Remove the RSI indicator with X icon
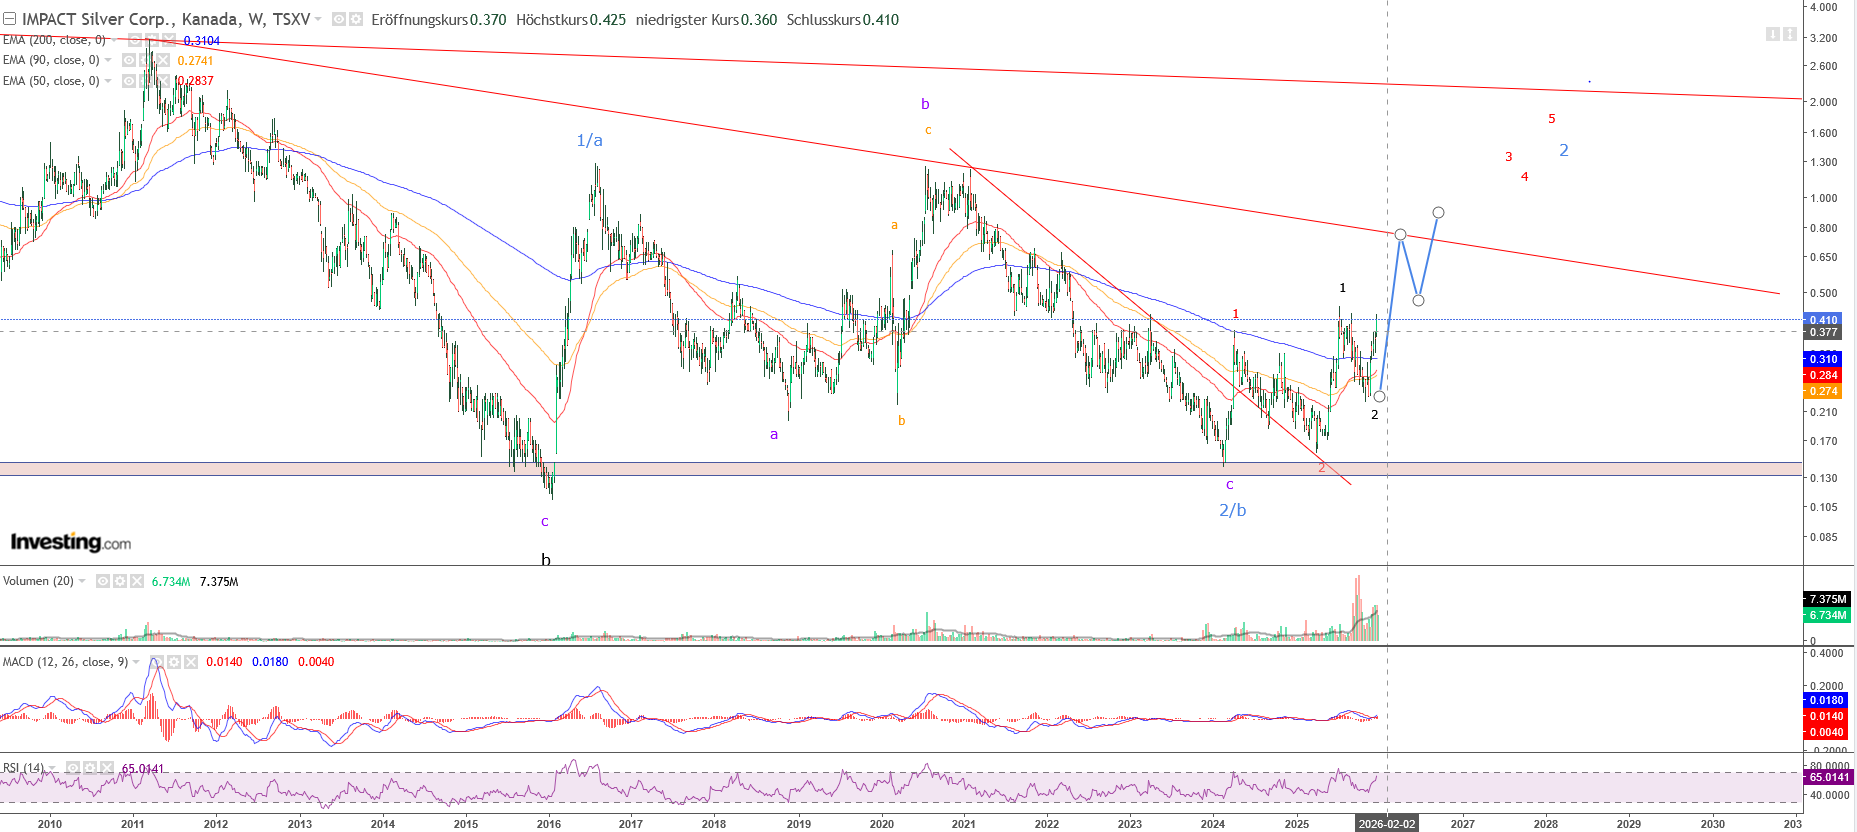 (x=106, y=768)
